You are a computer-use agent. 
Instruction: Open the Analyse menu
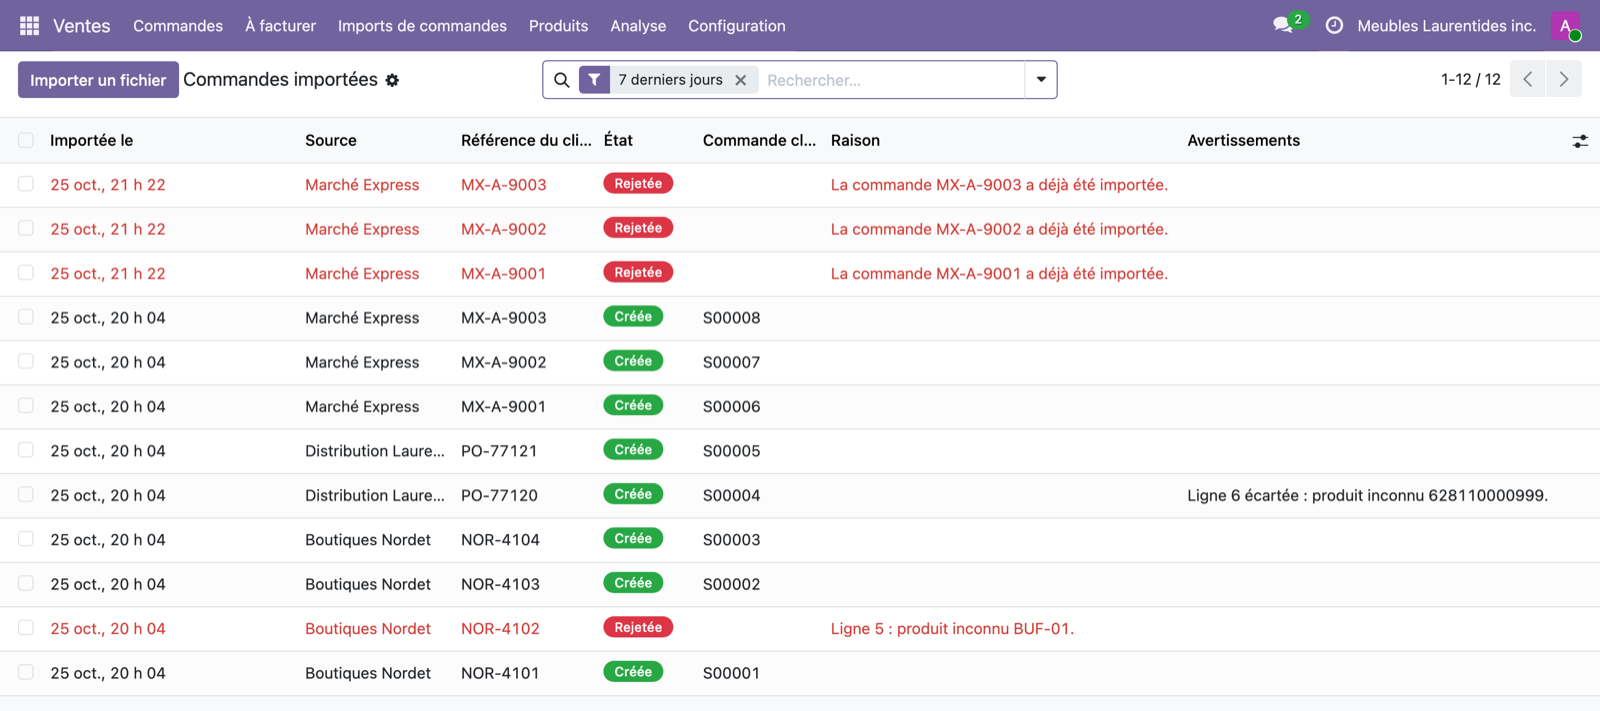638,26
